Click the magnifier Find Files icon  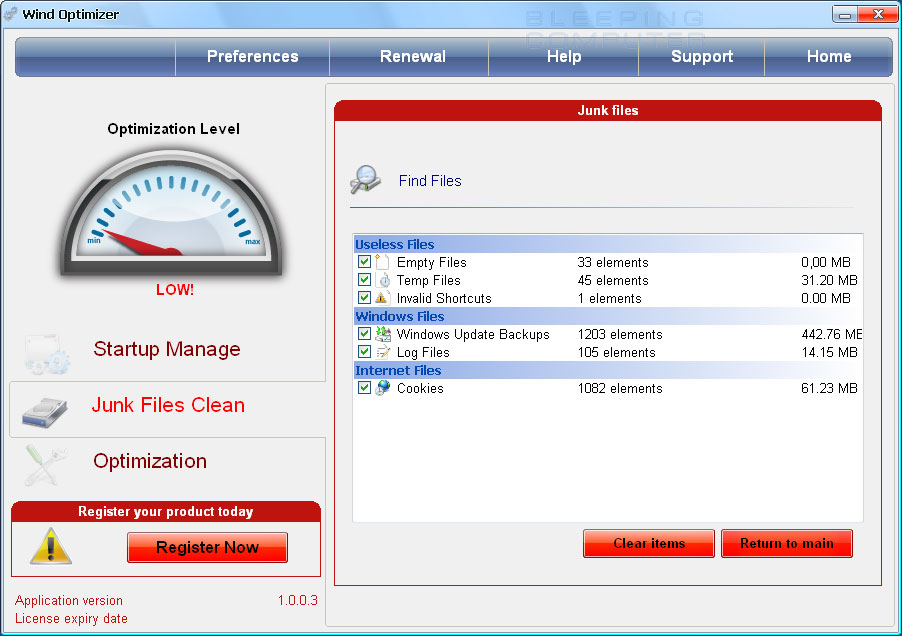365,180
